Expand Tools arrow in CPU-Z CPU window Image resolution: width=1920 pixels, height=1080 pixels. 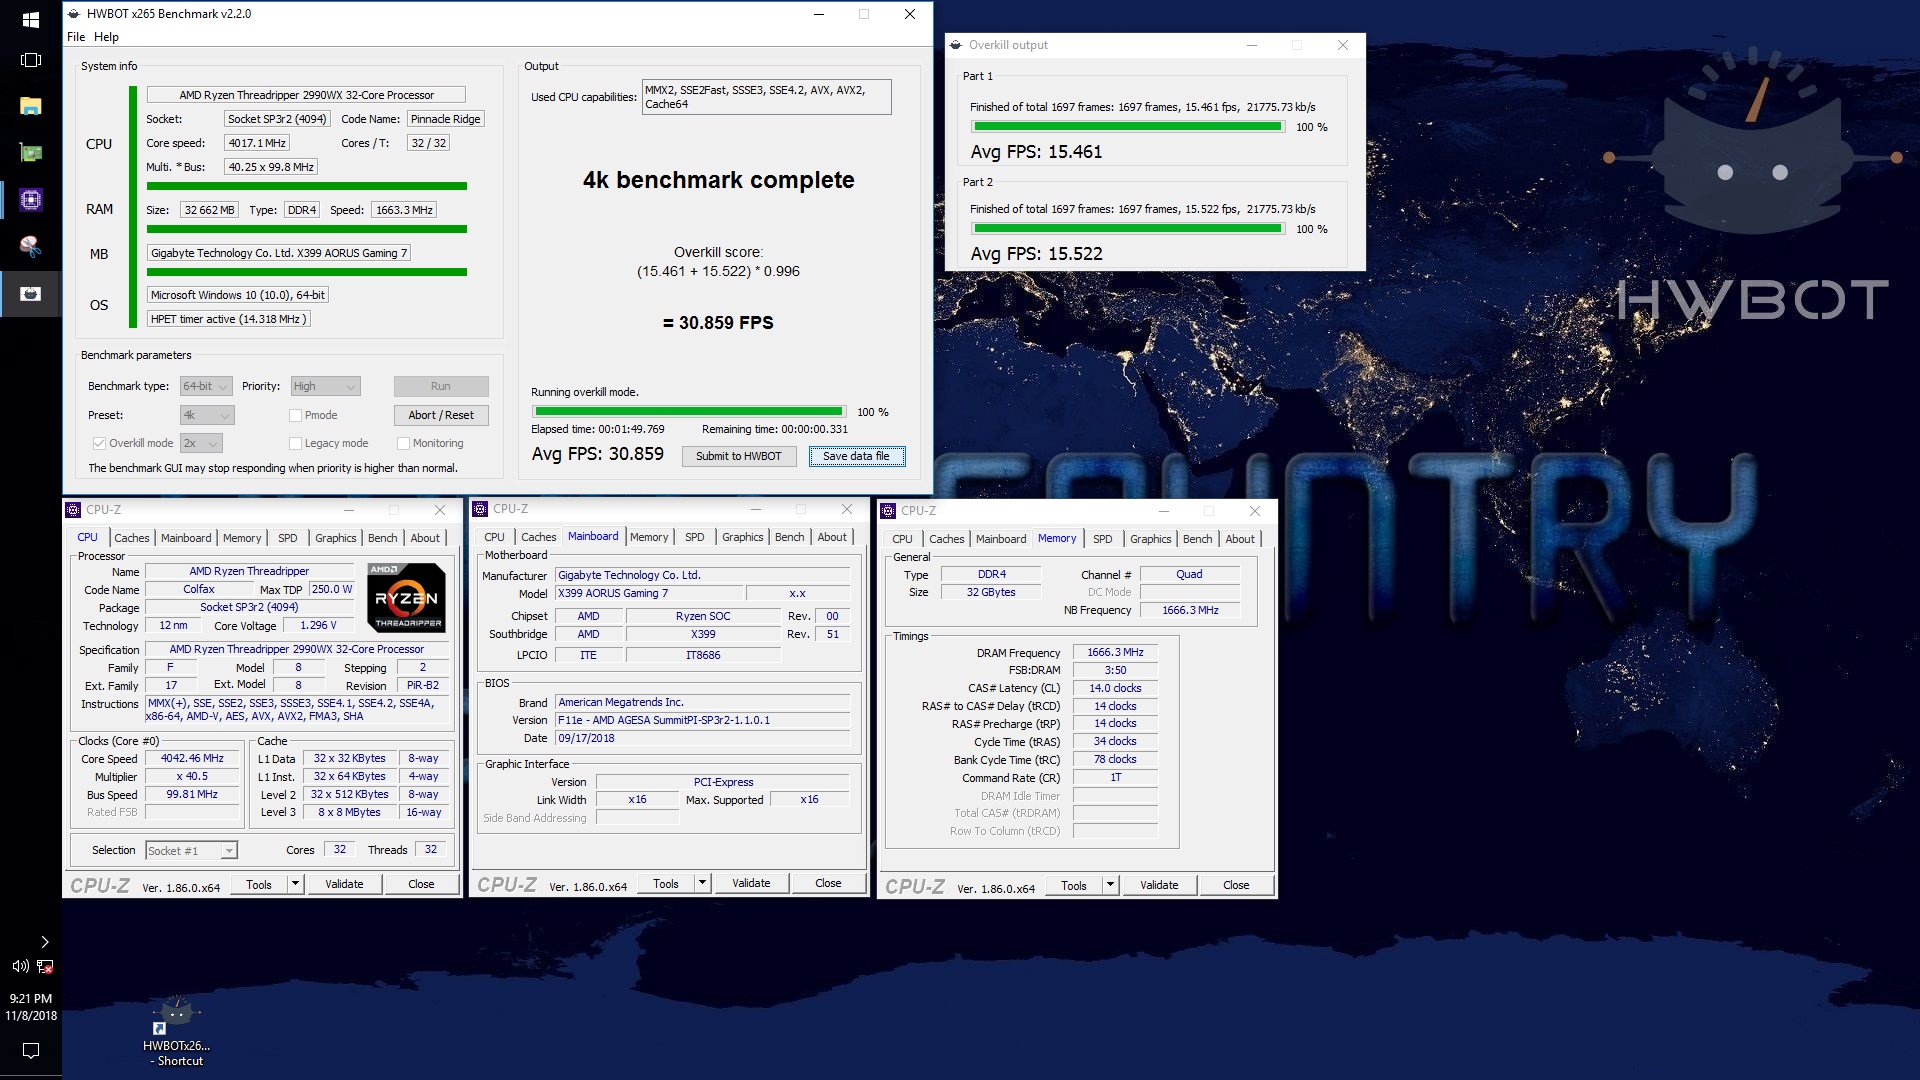pos(295,884)
